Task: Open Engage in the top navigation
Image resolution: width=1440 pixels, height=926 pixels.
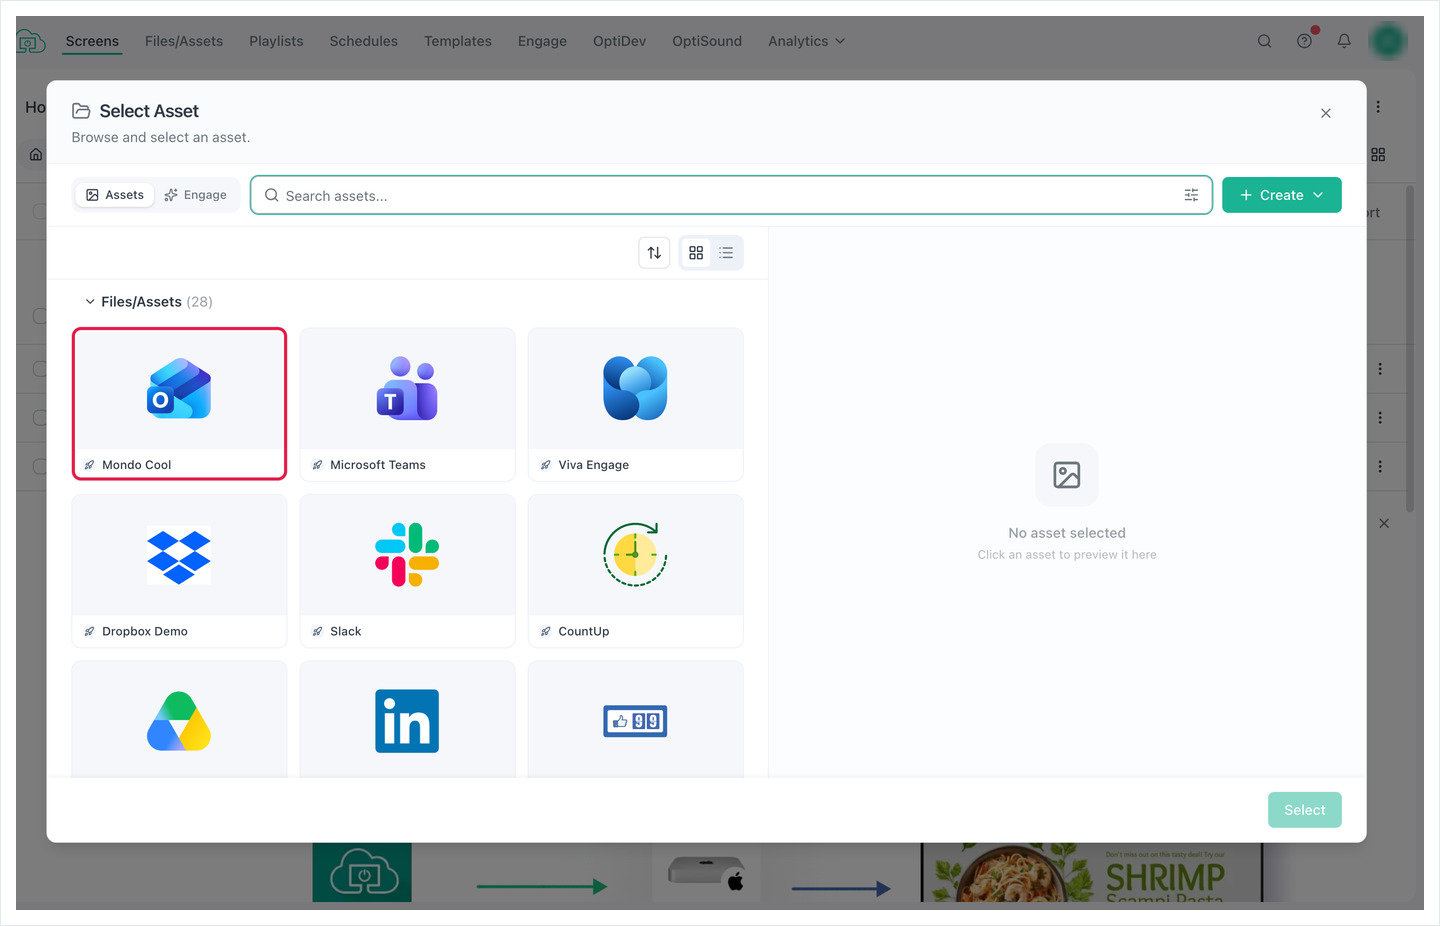Action: [542, 41]
